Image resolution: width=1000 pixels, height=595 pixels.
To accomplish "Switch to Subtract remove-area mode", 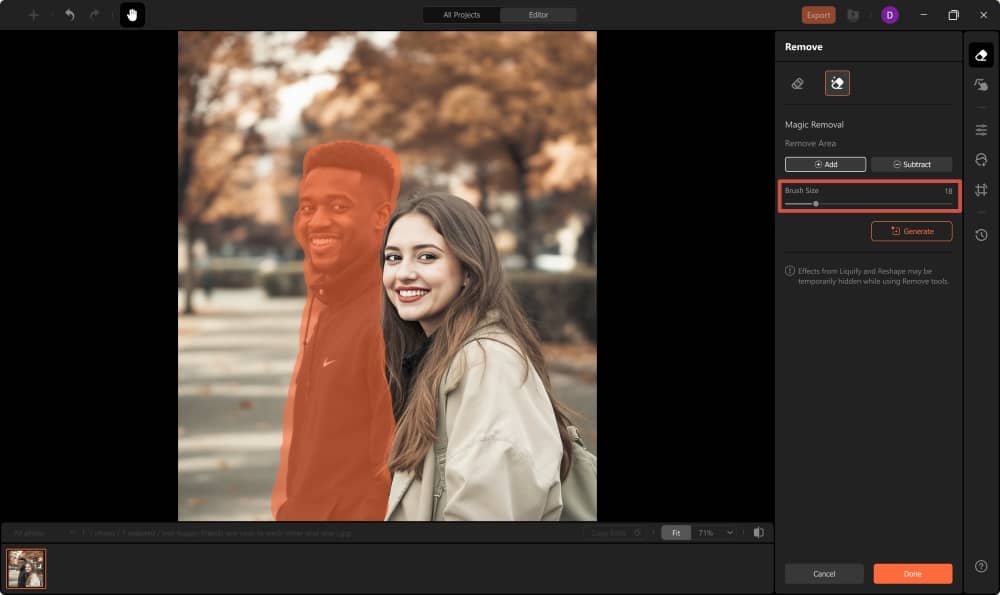I will tap(911, 164).
